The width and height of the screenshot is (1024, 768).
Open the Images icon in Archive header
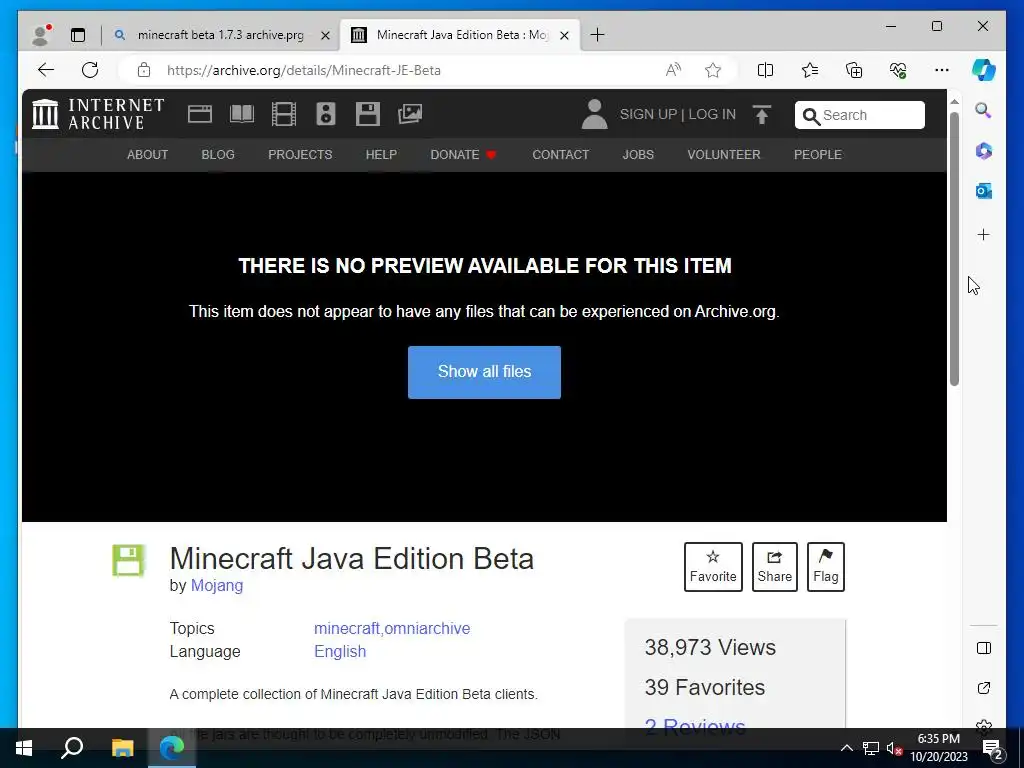(410, 114)
